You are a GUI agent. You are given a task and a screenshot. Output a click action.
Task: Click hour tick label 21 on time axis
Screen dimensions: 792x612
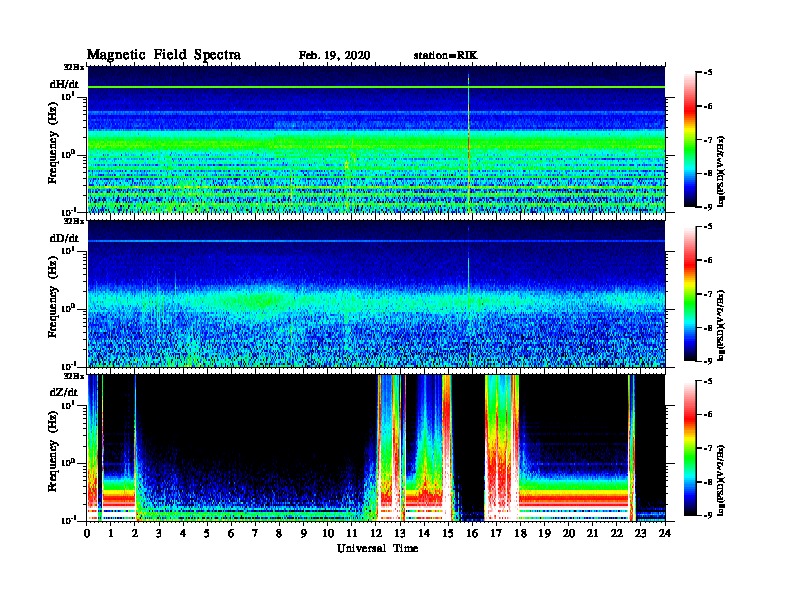click(592, 534)
